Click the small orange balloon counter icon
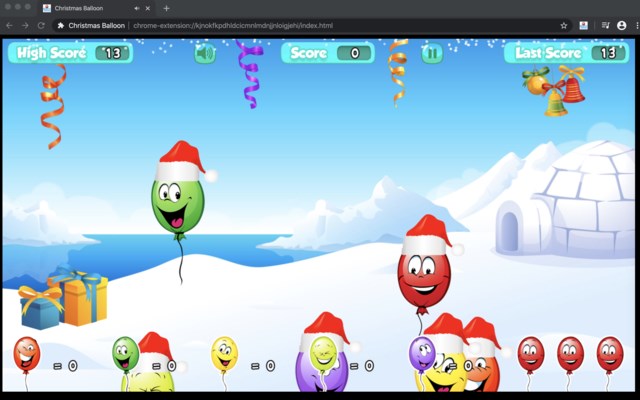Image resolution: width=640 pixels, height=400 pixels. tap(27, 354)
